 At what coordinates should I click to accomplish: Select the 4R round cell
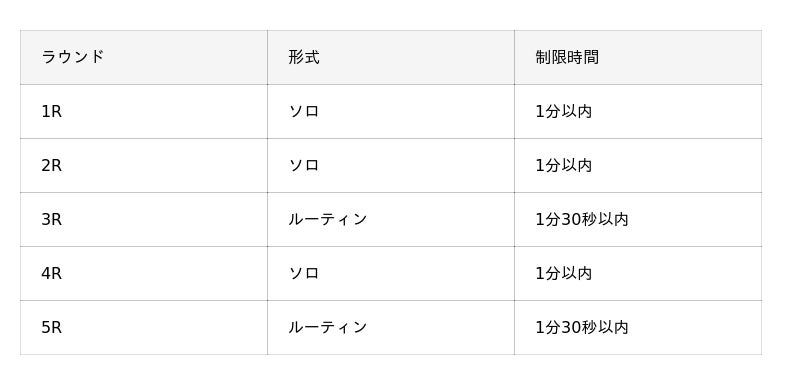[144, 274]
